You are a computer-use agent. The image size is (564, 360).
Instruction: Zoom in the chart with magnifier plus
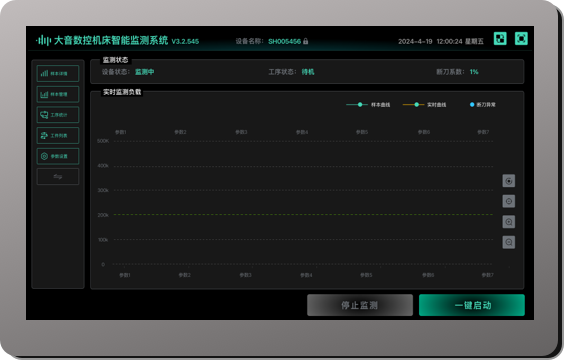coord(509,222)
